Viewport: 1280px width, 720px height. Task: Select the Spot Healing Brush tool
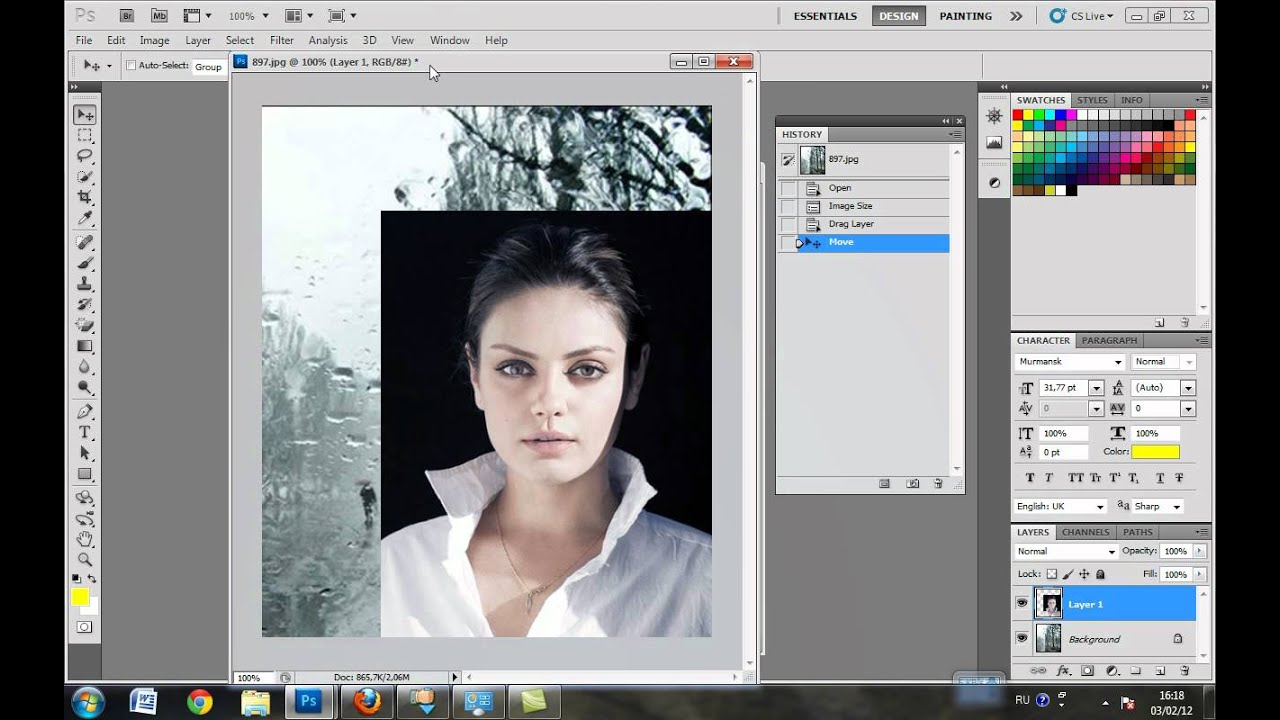(x=85, y=243)
